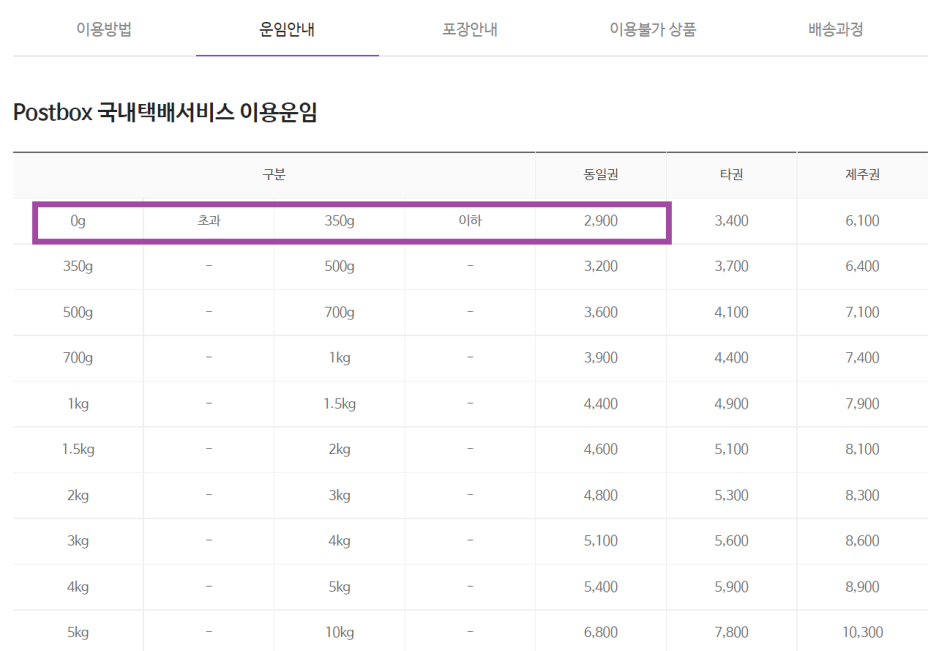The image size is (936, 651).
Task: Click the 8,300 fare cell
Action: point(862,495)
